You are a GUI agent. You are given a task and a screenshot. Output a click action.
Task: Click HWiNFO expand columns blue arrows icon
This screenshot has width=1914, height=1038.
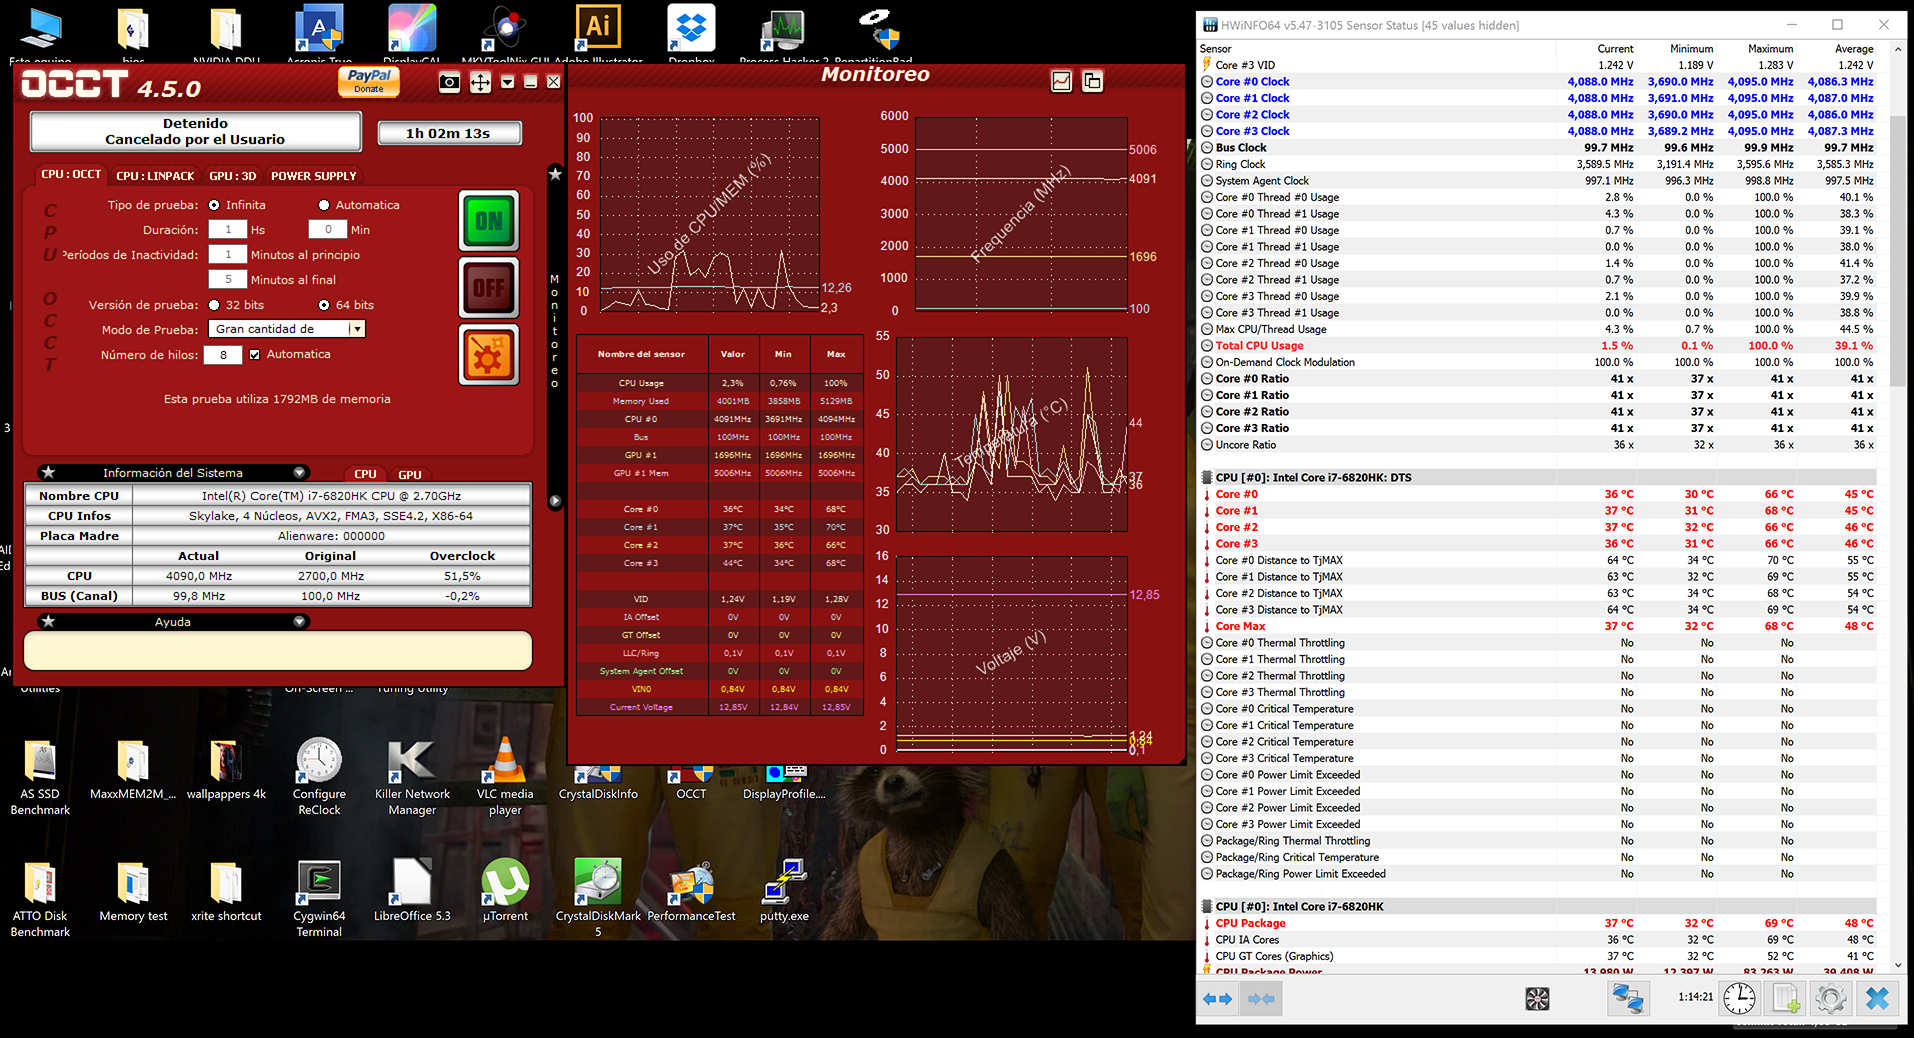pos(1218,999)
